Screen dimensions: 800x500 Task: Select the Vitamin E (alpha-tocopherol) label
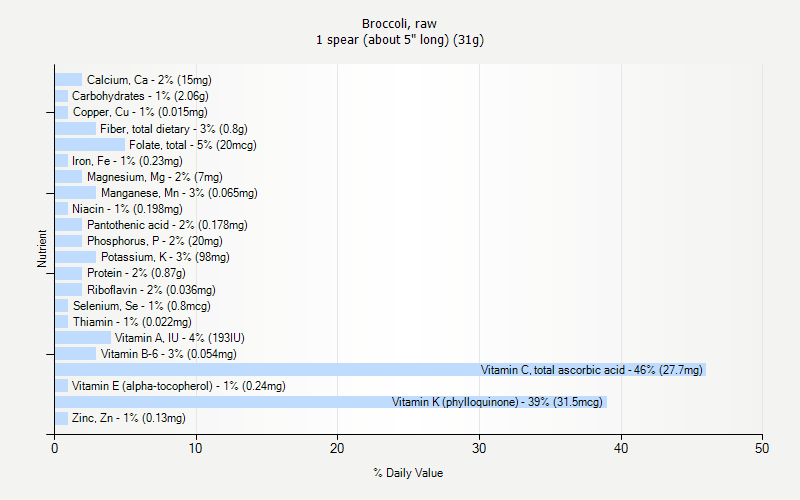point(178,386)
